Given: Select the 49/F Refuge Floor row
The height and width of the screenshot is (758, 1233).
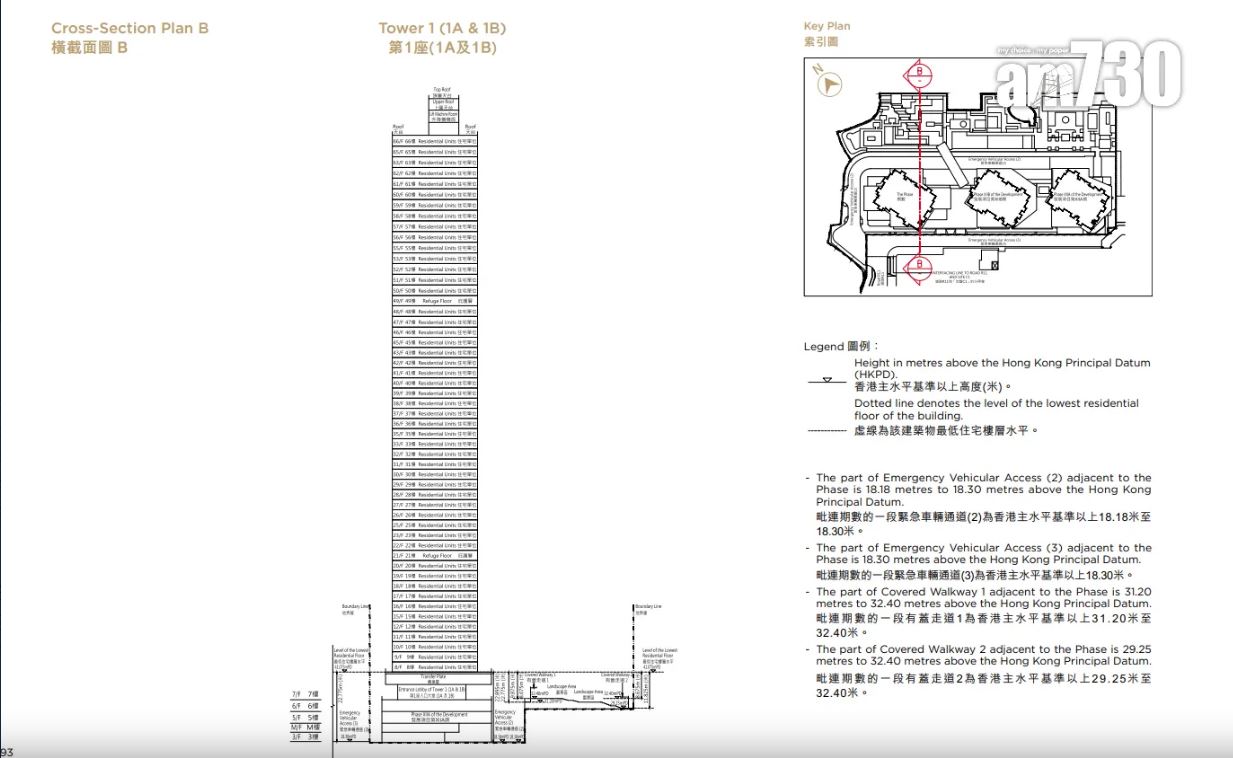Looking at the screenshot, I should click(x=434, y=300).
